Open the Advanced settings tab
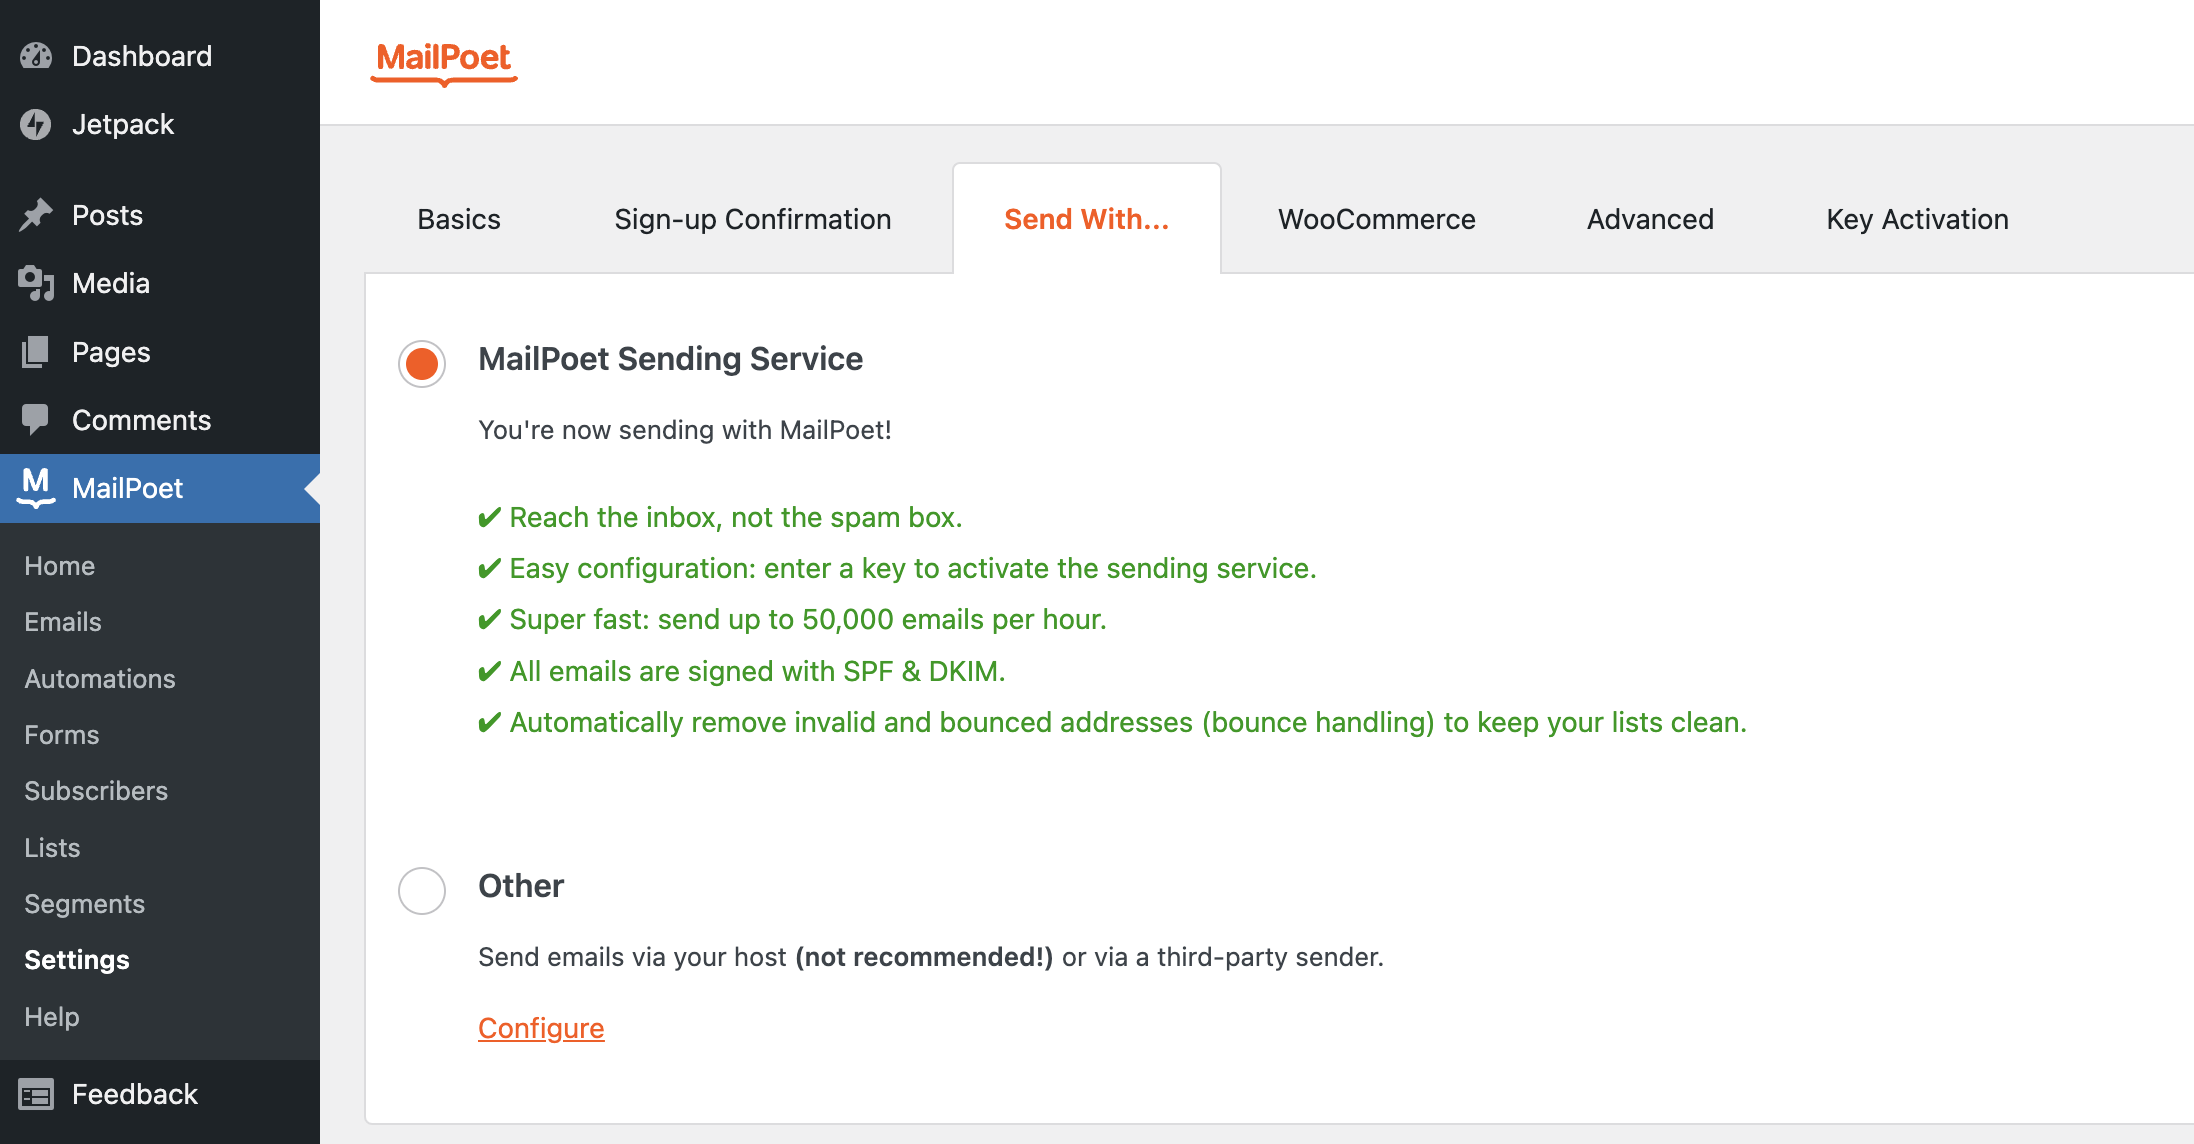 click(x=1650, y=219)
